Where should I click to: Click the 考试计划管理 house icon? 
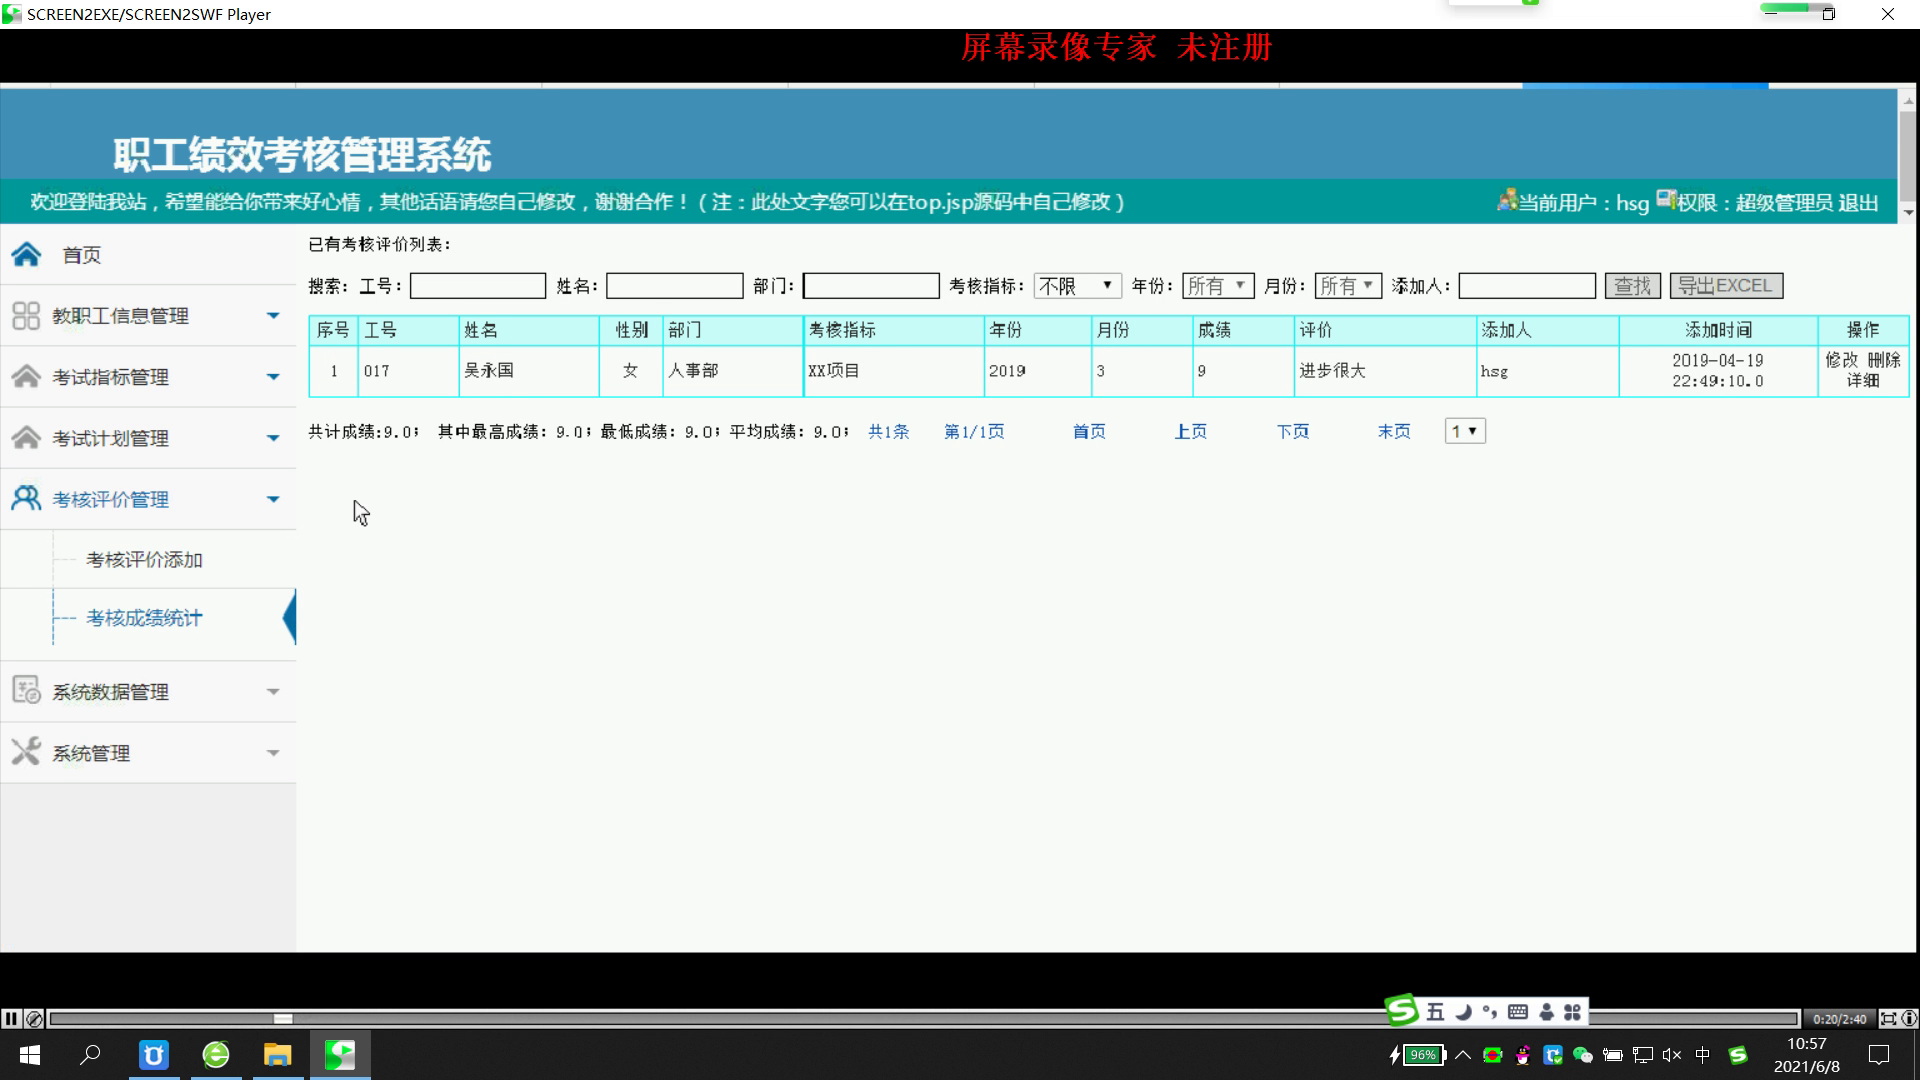click(x=26, y=438)
